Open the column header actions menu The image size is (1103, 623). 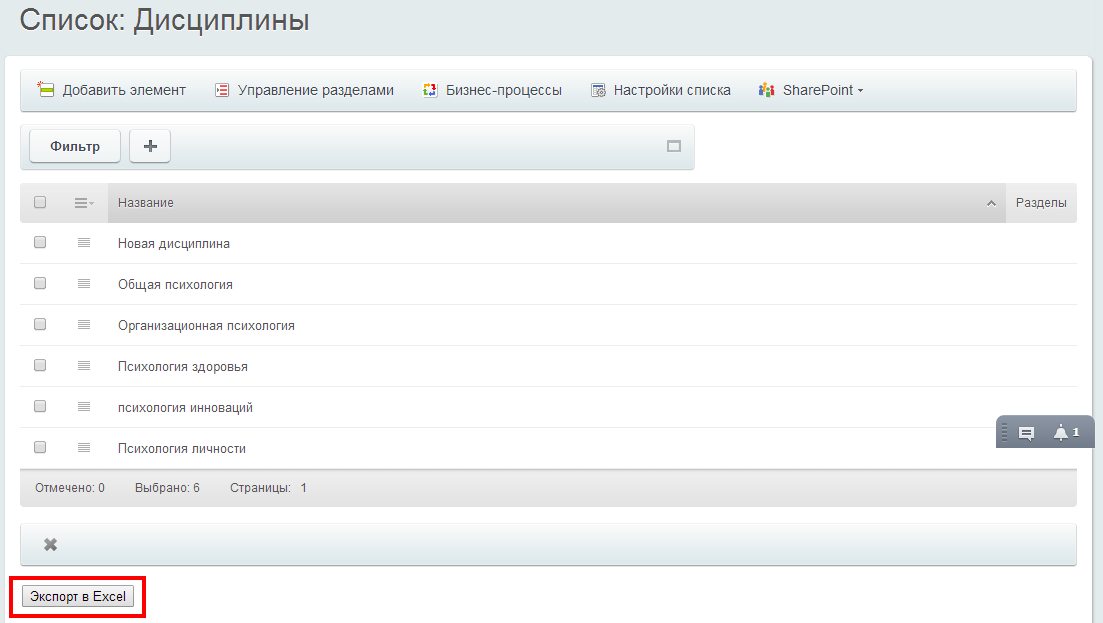pos(84,203)
